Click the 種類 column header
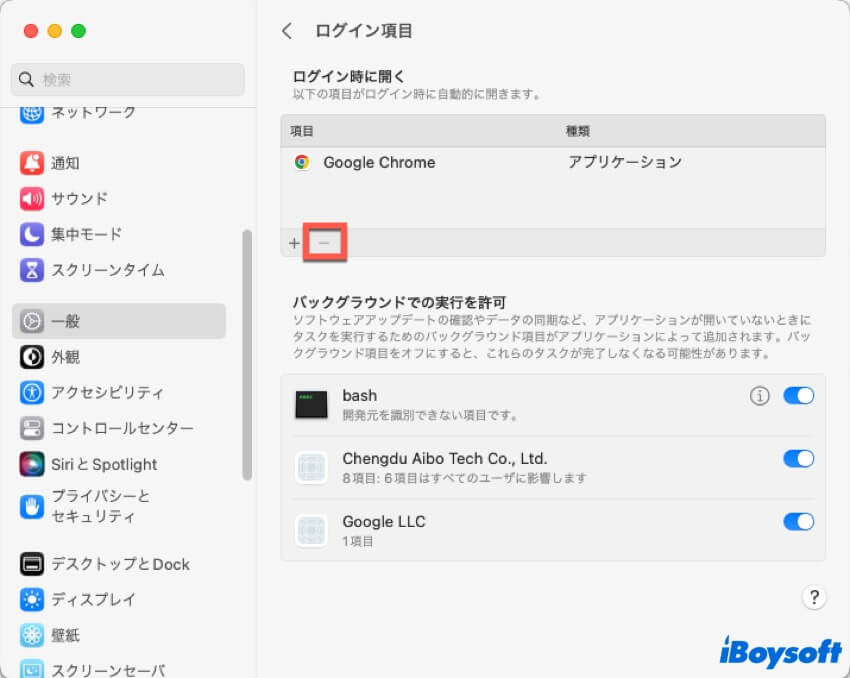The width and height of the screenshot is (850, 678). (x=578, y=131)
